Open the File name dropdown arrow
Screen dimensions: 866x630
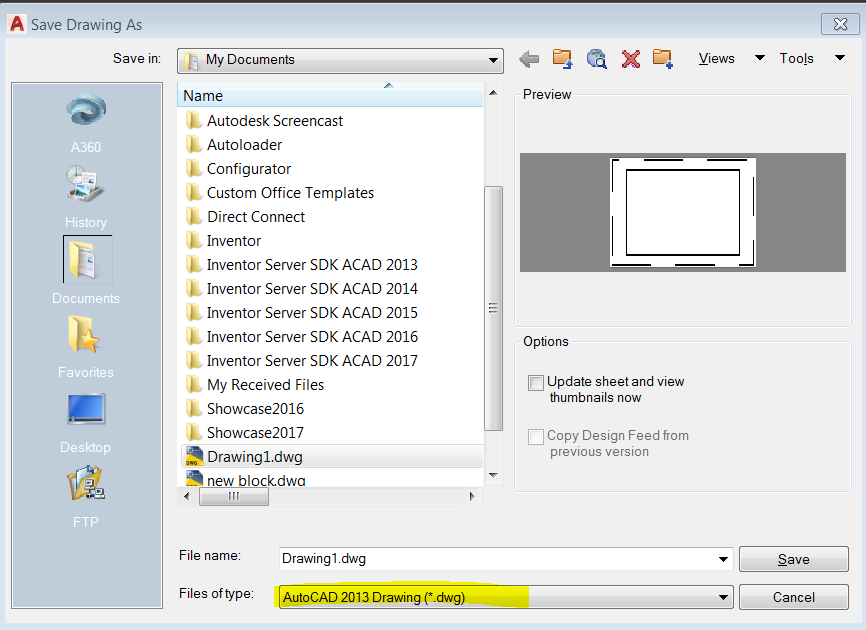coord(723,559)
